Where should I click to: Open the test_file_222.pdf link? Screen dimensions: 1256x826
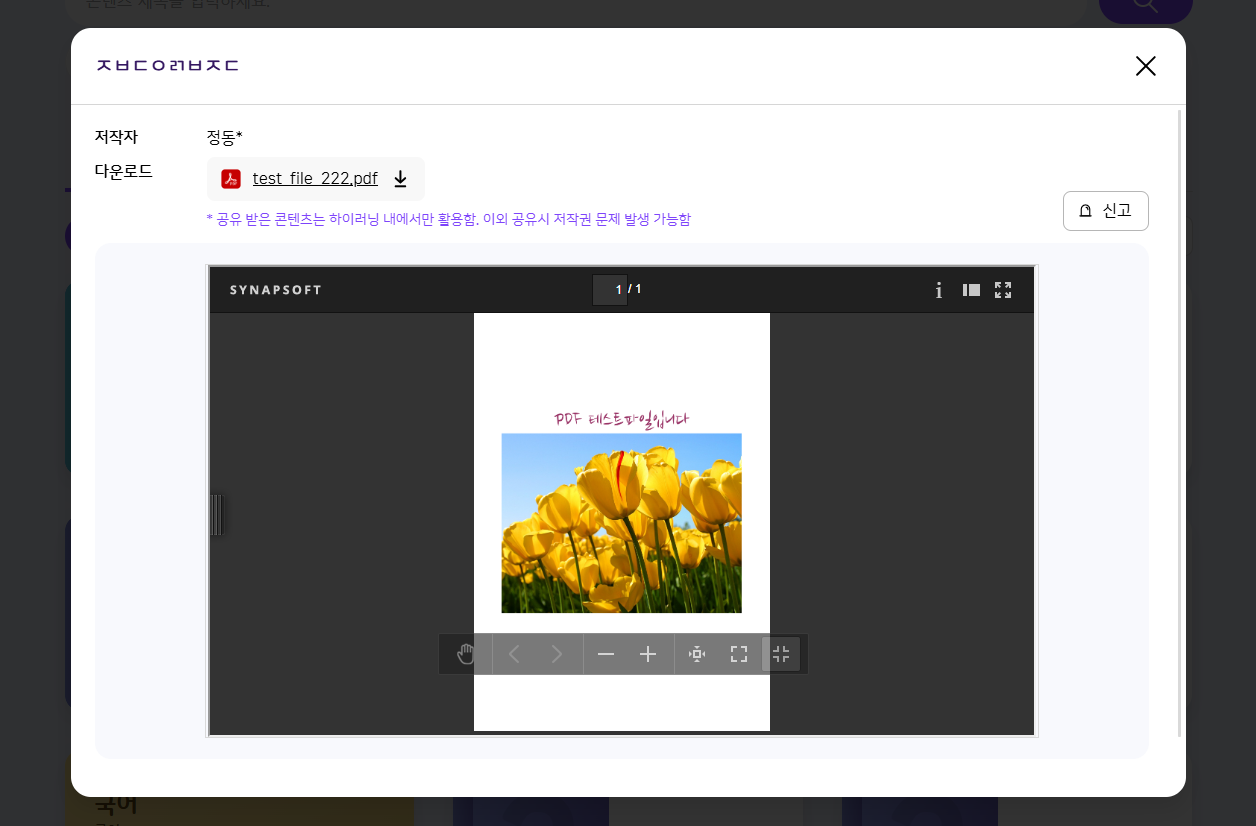pyautogui.click(x=315, y=179)
